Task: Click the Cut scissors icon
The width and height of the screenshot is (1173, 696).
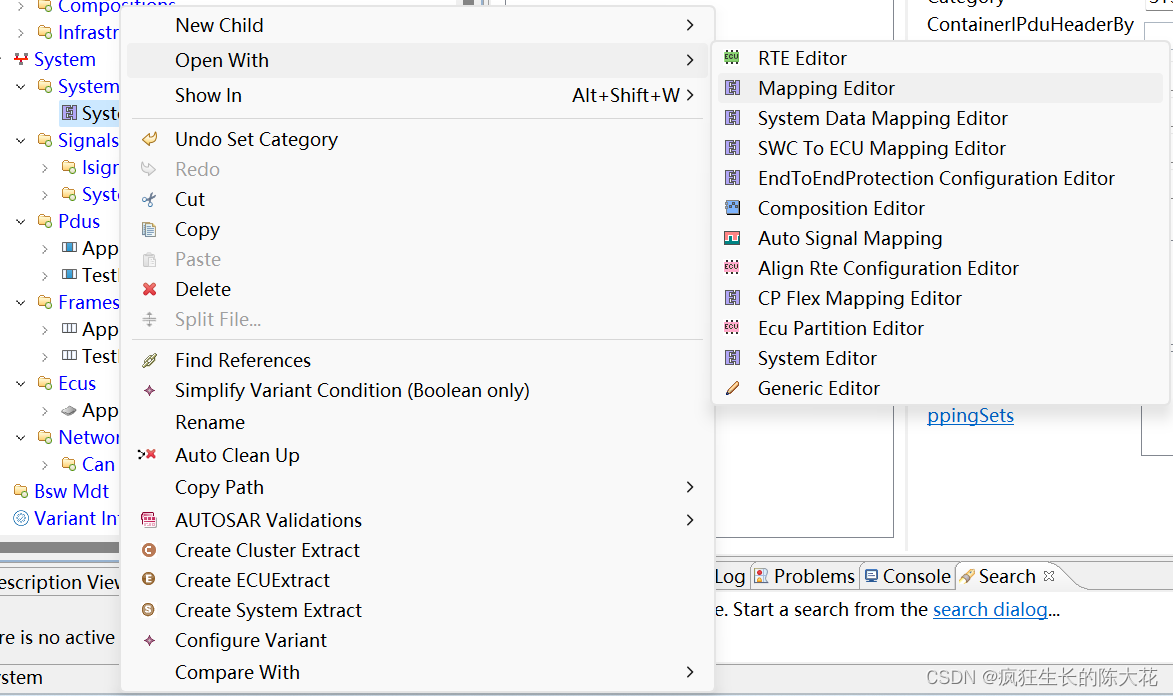Action: click(150, 199)
